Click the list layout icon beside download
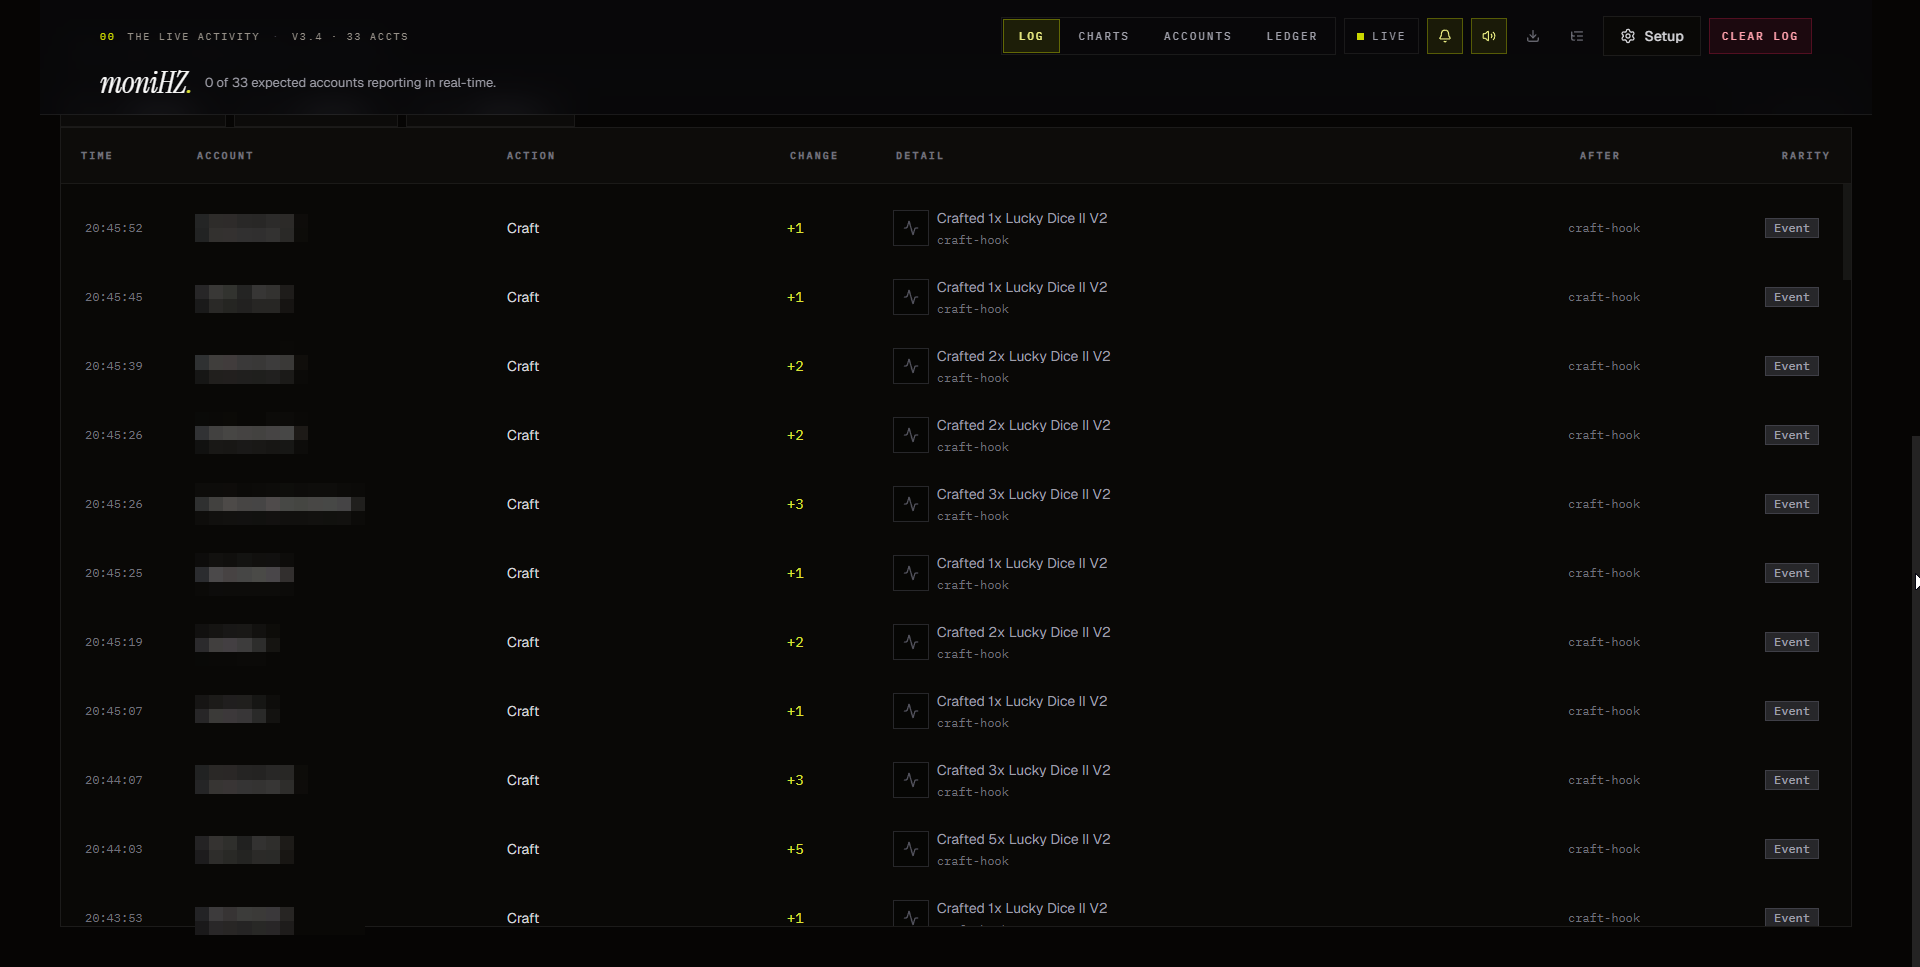 pyautogui.click(x=1576, y=36)
